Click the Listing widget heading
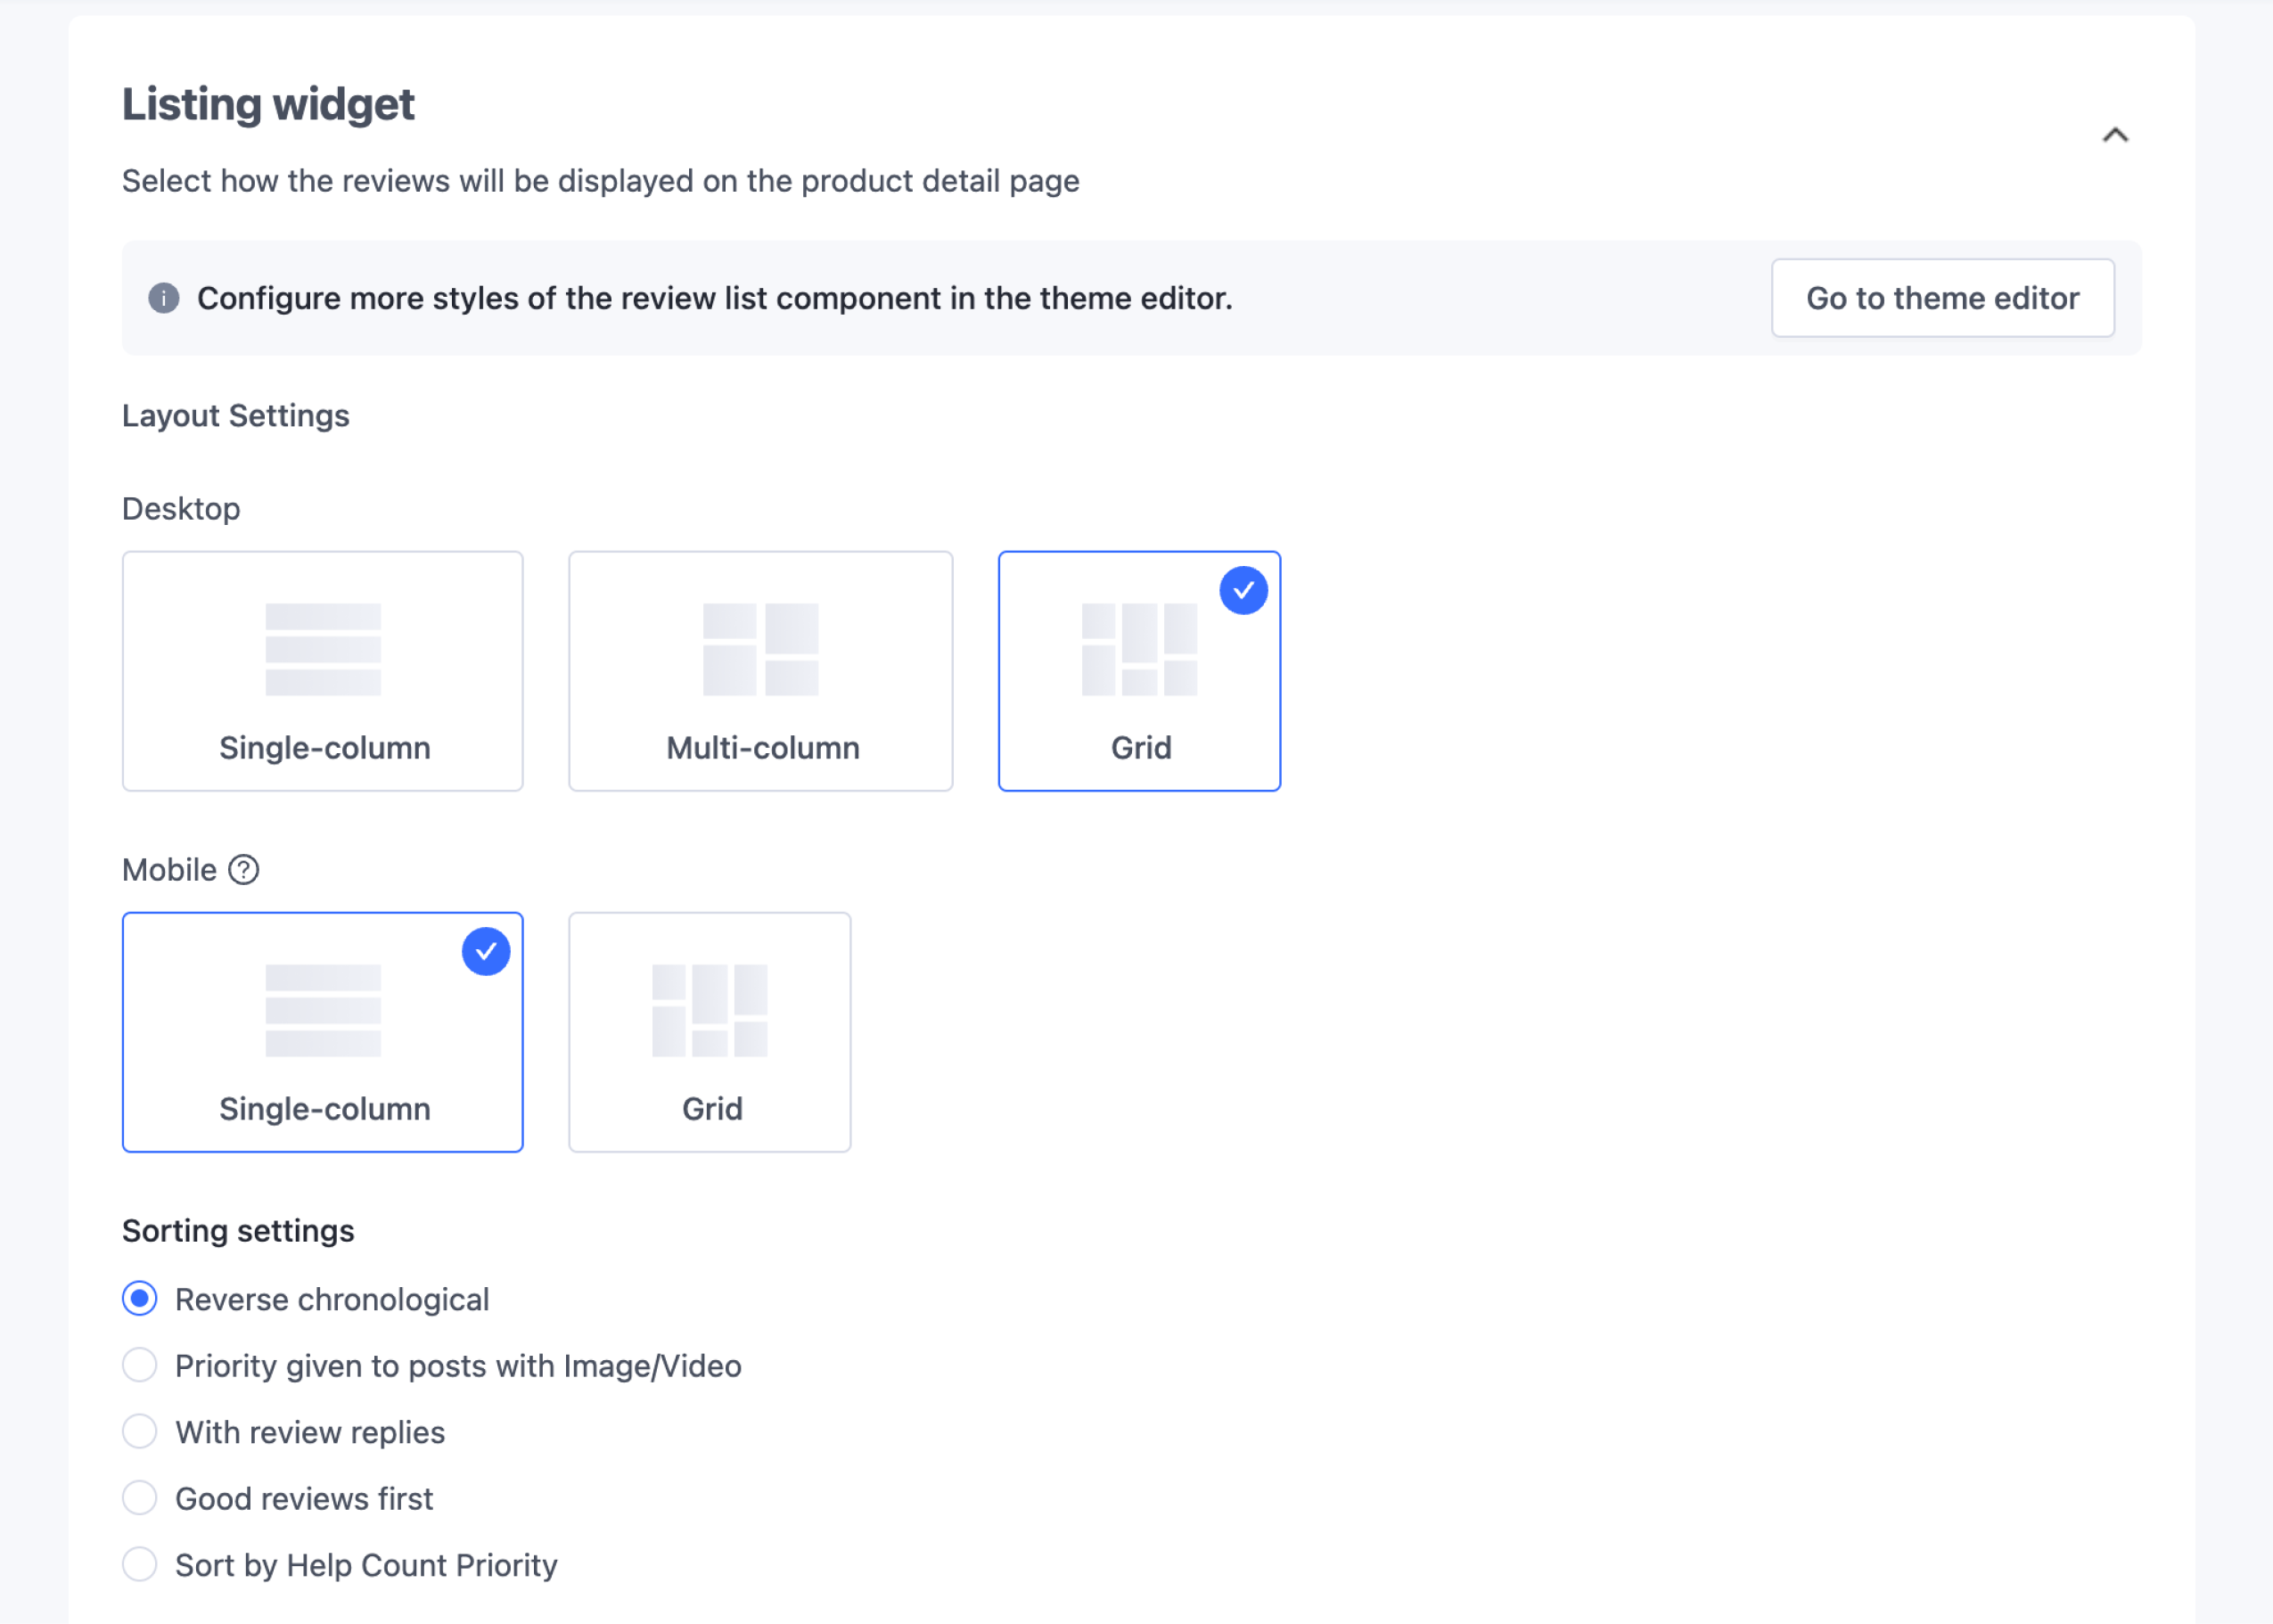The image size is (2273, 1624). (x=268, y=104)
